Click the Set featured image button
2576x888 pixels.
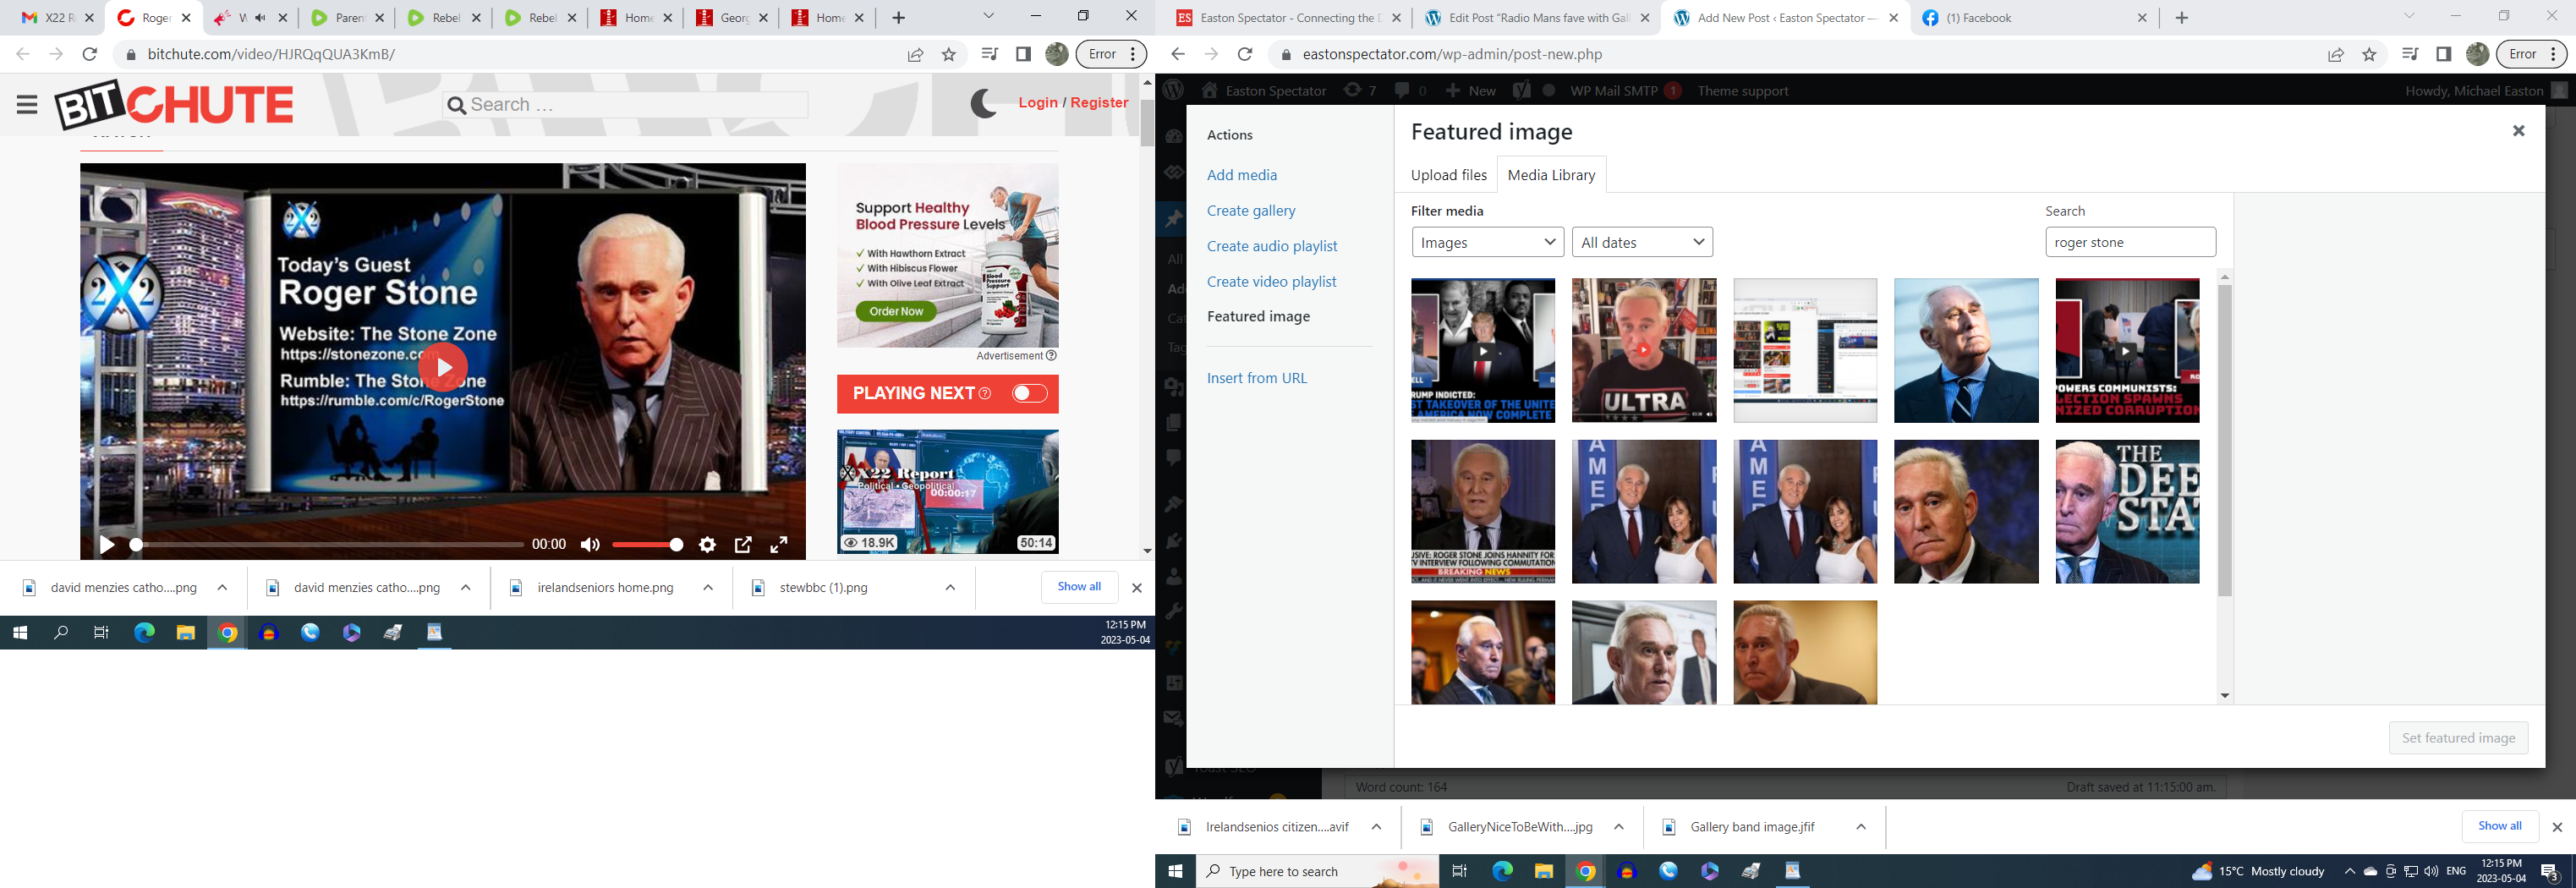[2458, 738]
